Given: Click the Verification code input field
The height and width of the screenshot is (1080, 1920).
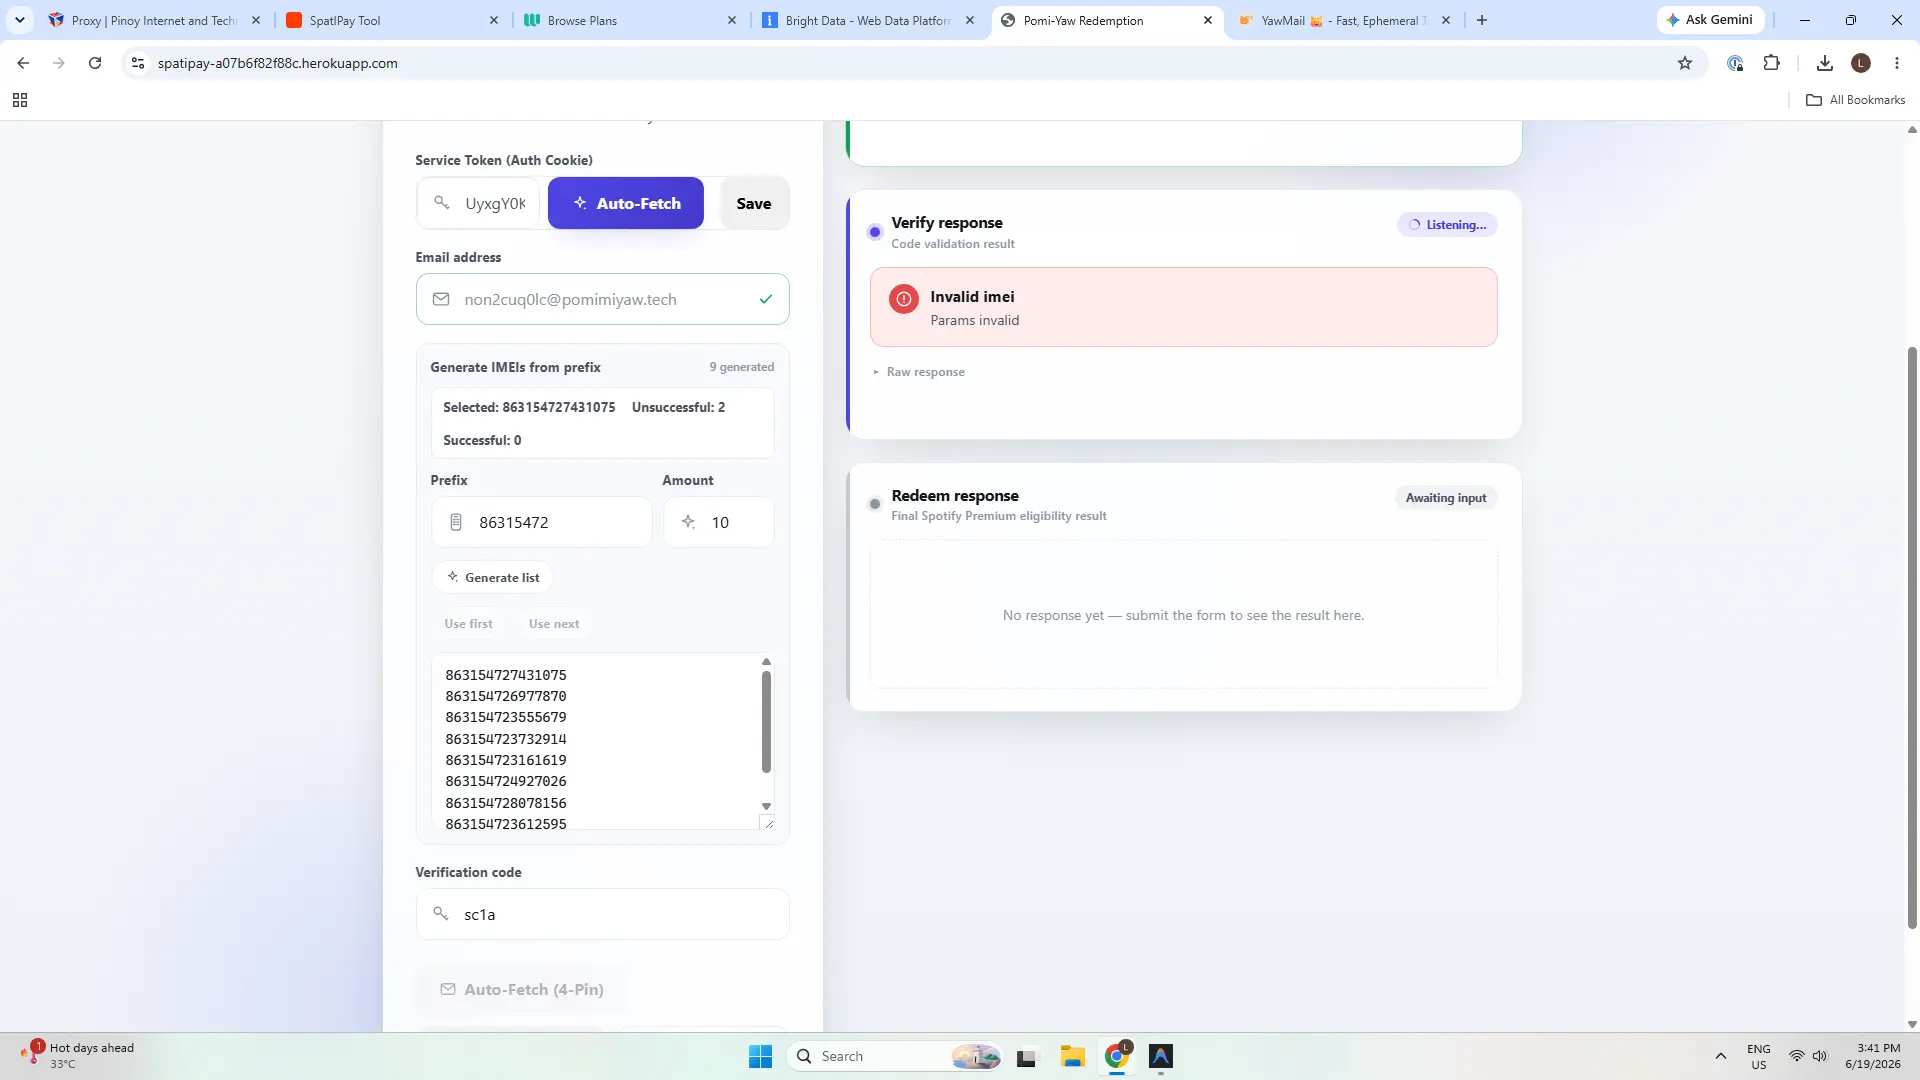Looking at the screenshot, I should pos(602,914).
